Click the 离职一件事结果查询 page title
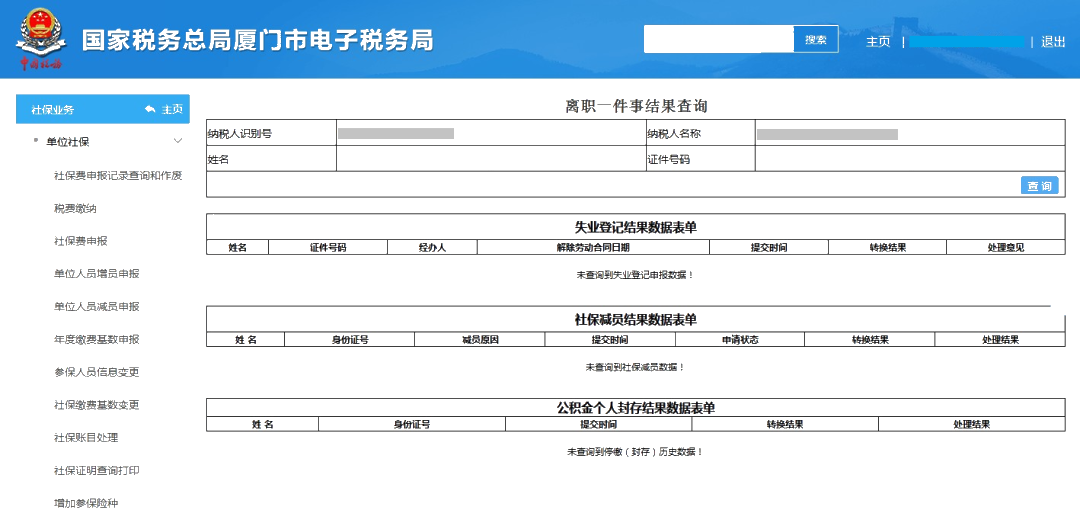Image resolution: width=1080 pixels, height=526 pixels. click(x=636, y=107)
